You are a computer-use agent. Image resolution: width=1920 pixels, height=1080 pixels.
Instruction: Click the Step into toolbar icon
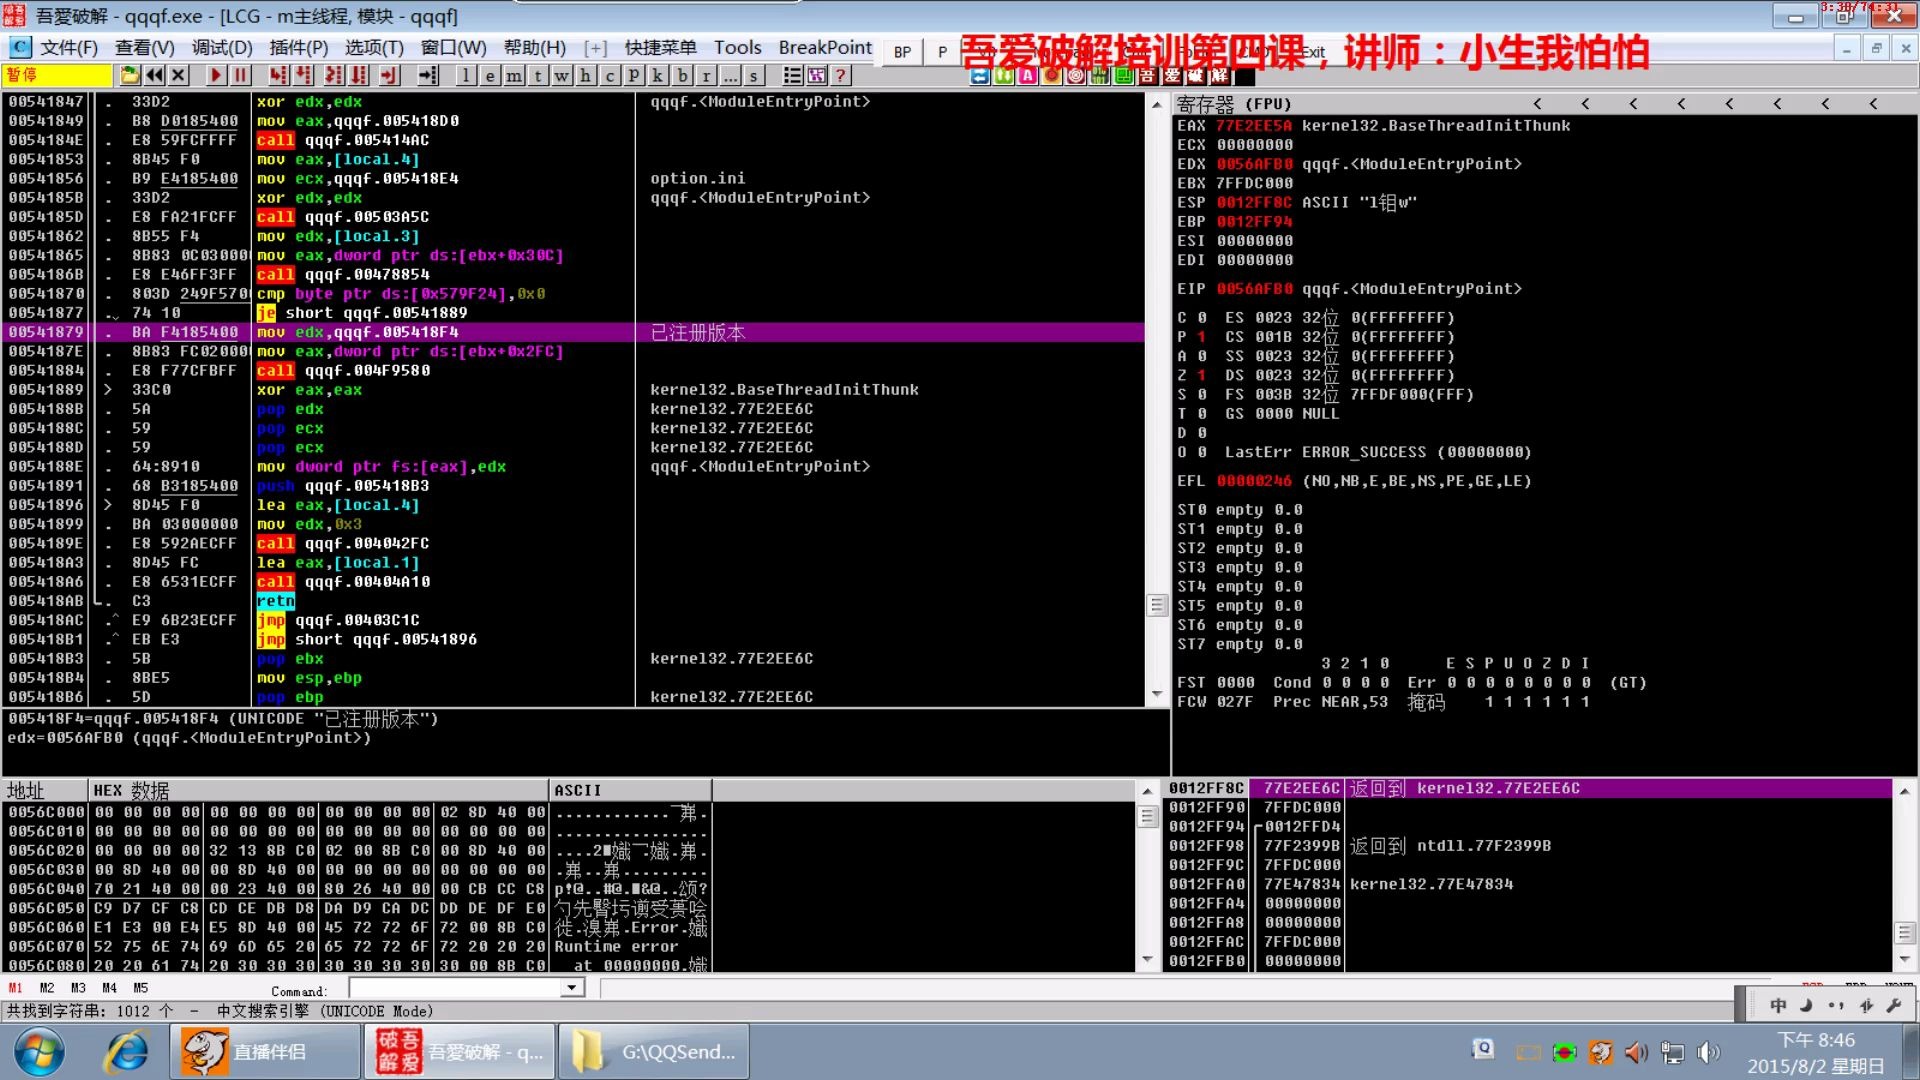point(278,75)
